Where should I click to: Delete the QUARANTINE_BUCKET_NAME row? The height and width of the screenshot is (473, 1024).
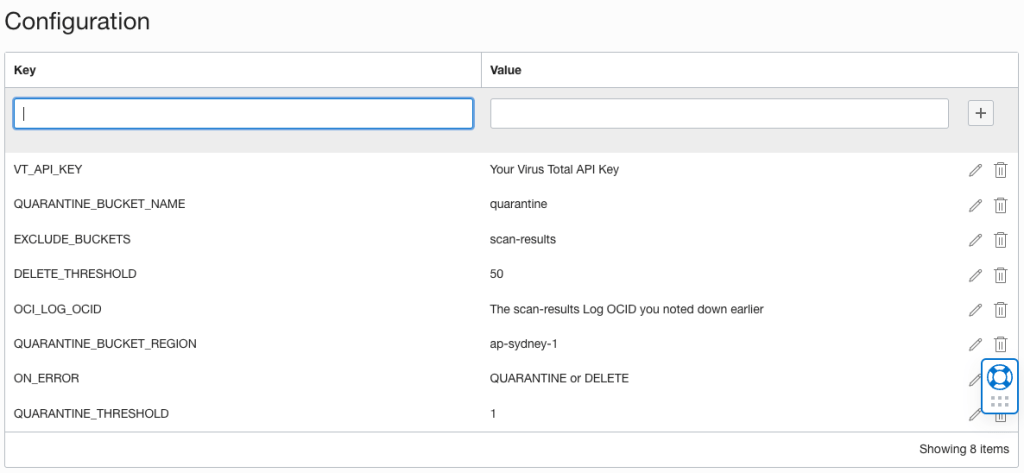1000,205
